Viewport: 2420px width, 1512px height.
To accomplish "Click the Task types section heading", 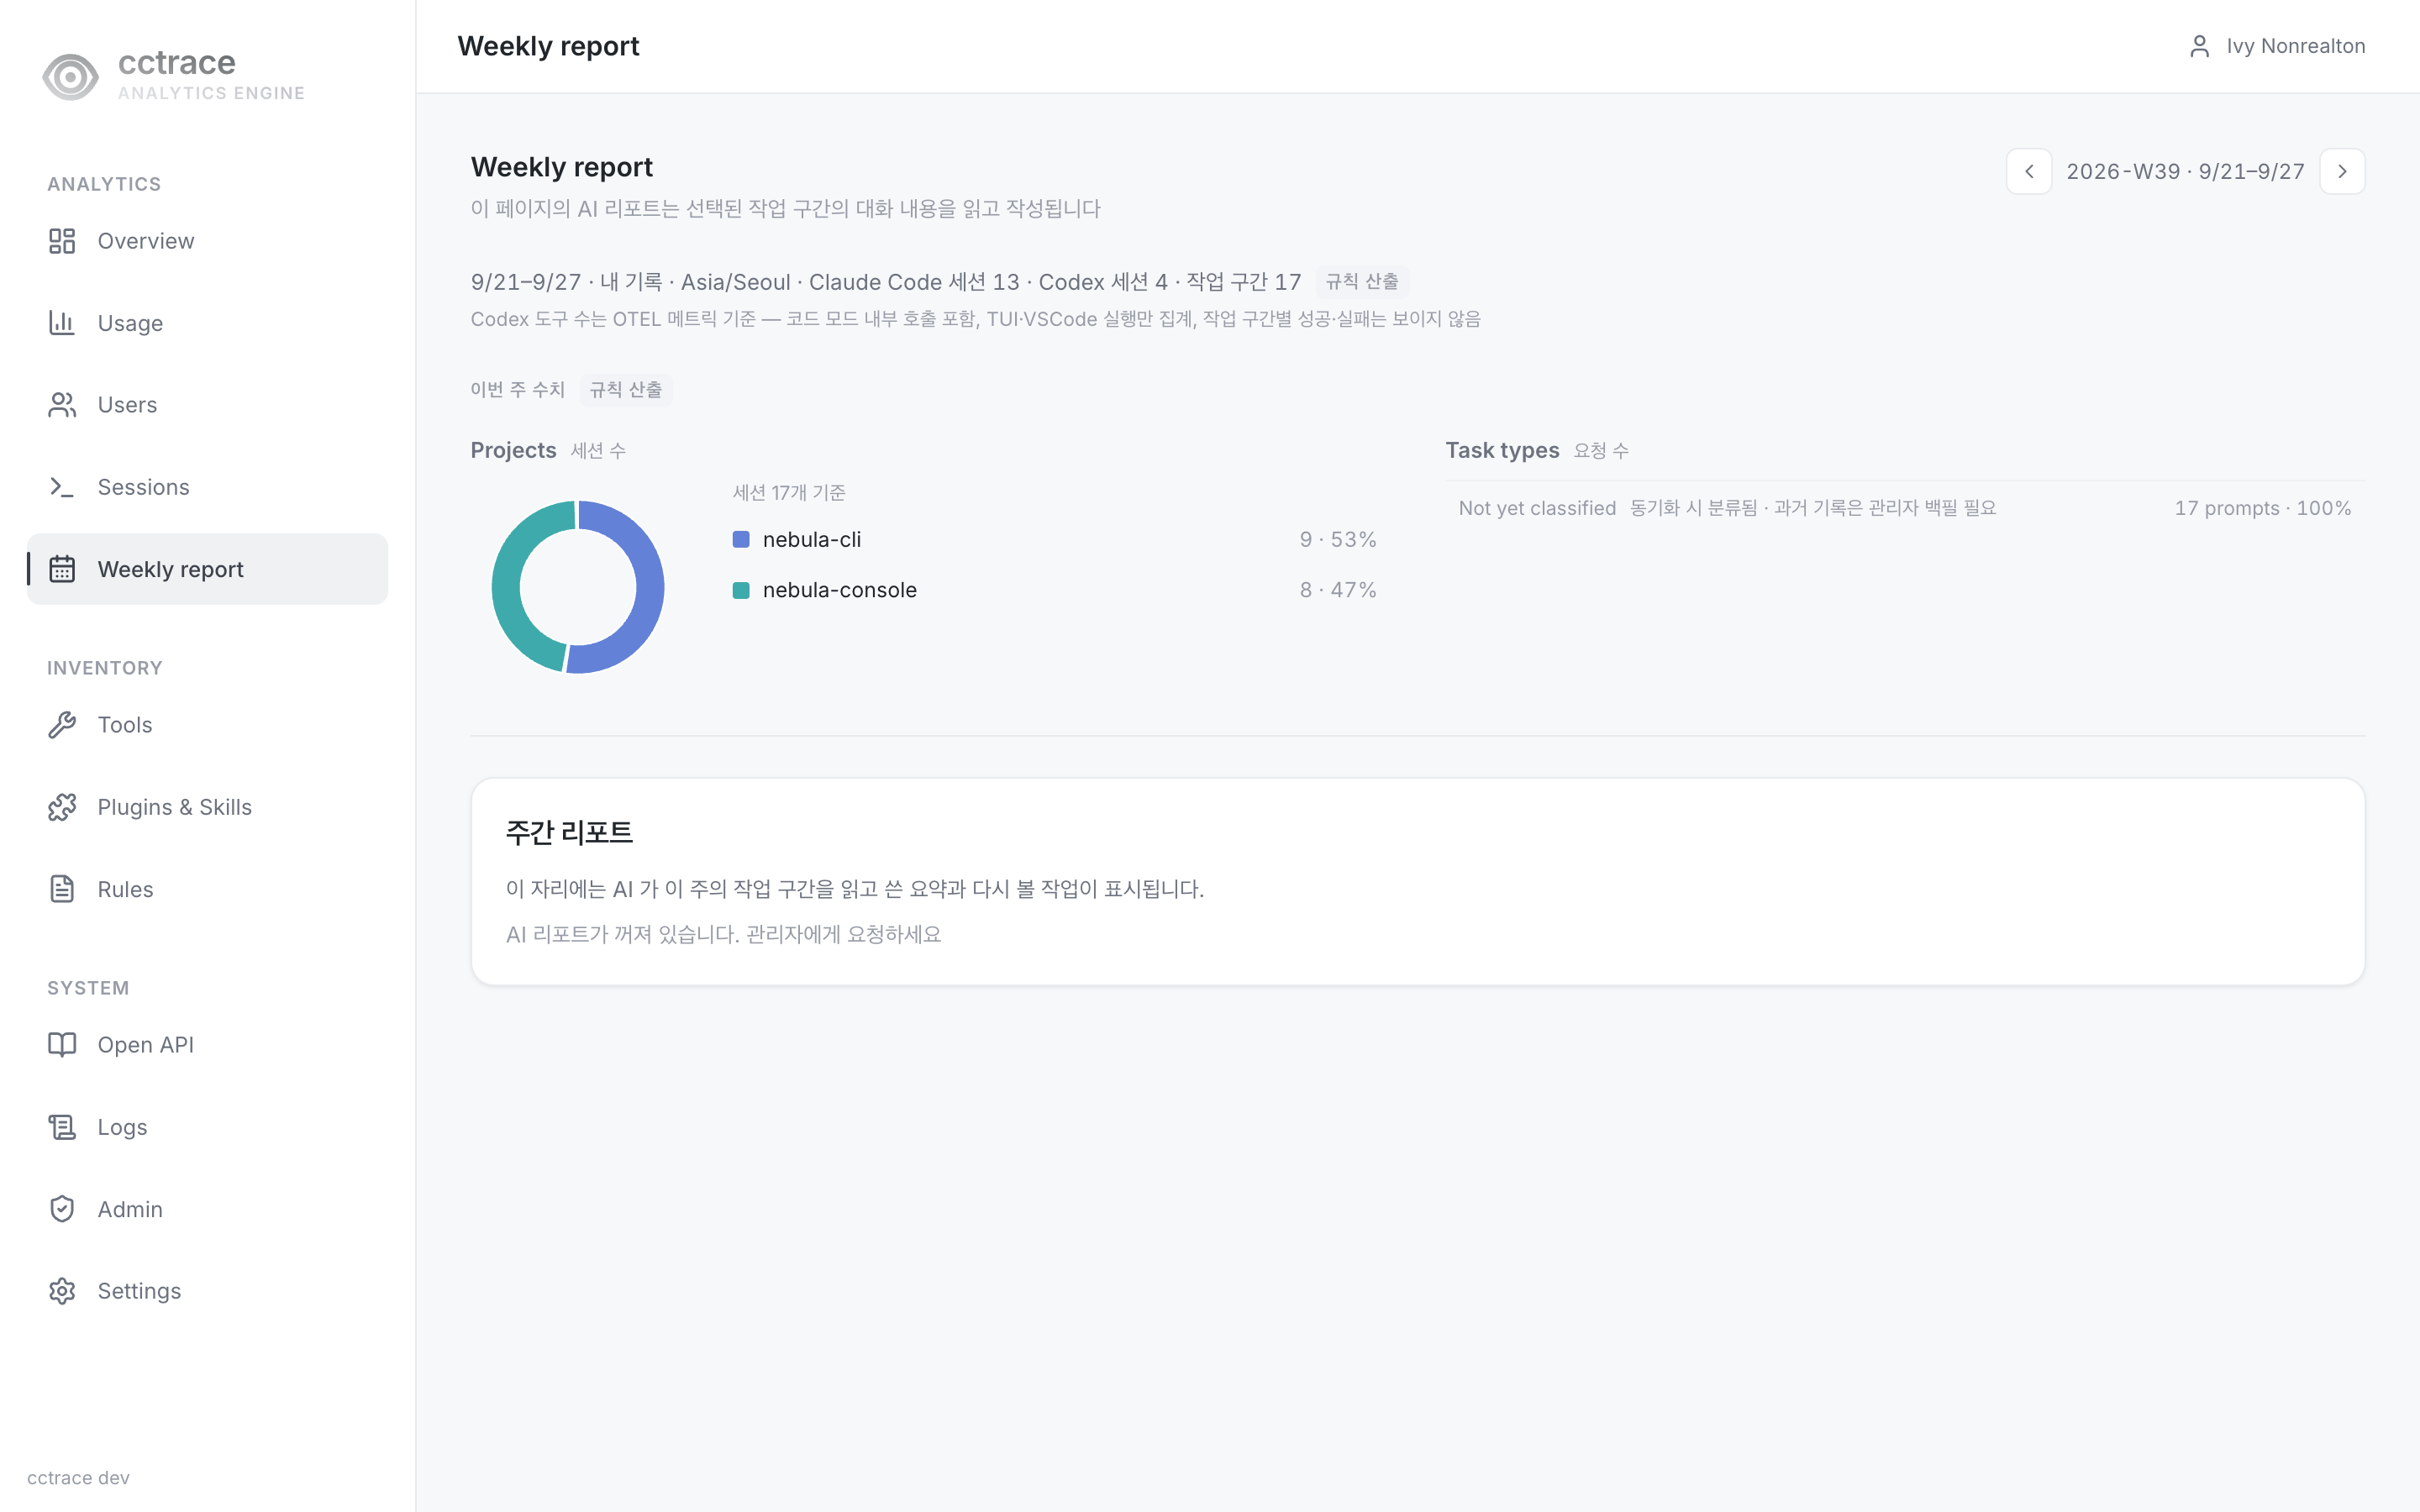I will (x=1502, y=450).
